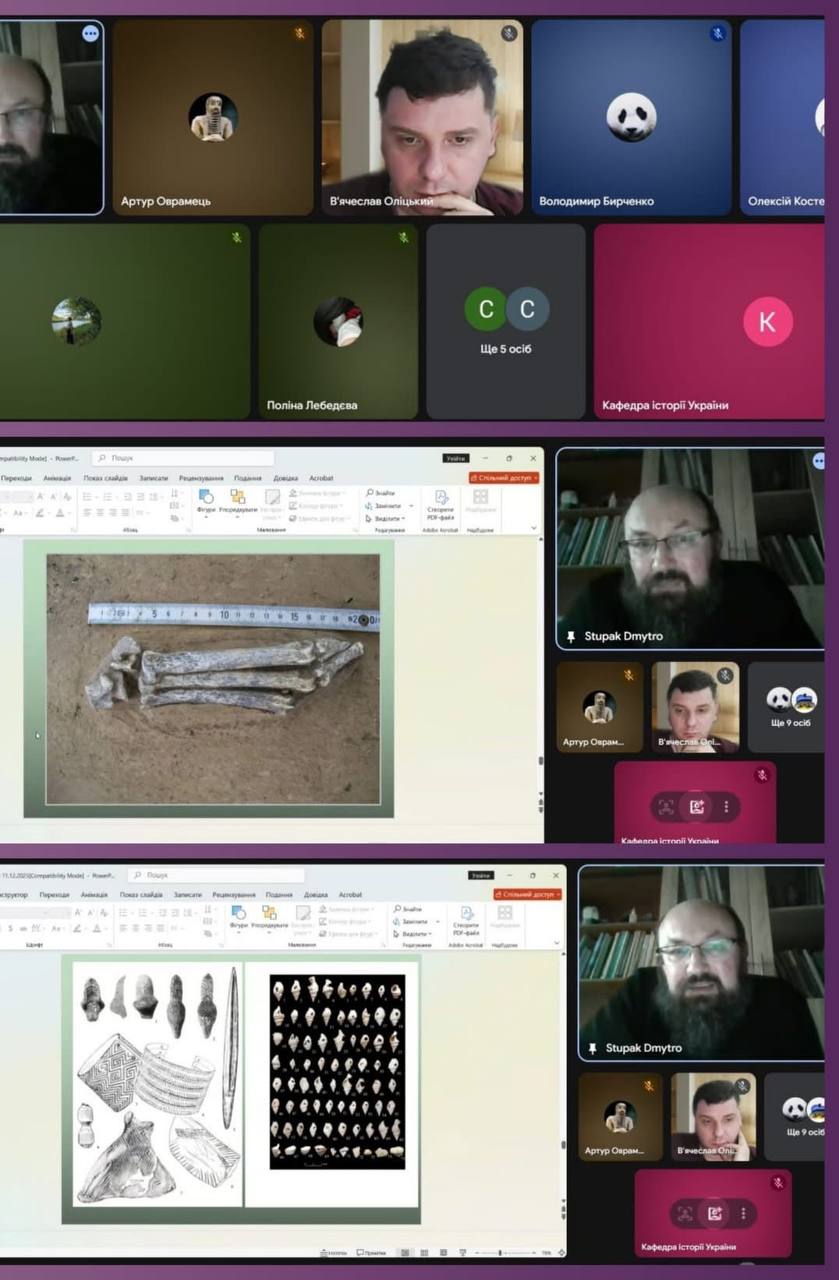Select Acrobat tab in lower PowerPoint window
This screenshot has width=839, height=1280.
tap(350, 895)
